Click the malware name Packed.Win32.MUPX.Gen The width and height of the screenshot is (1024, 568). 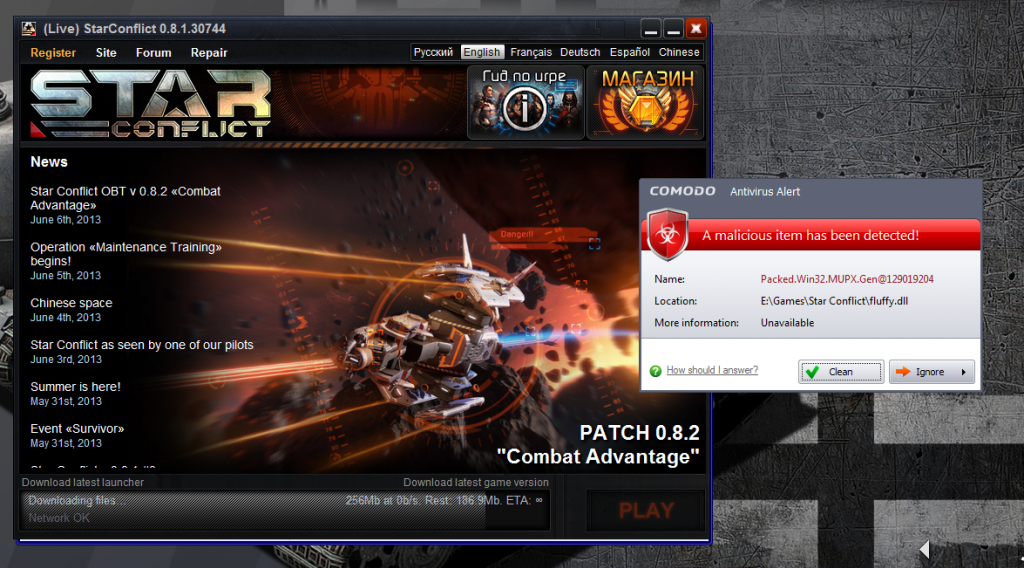[x=847, y=279]
